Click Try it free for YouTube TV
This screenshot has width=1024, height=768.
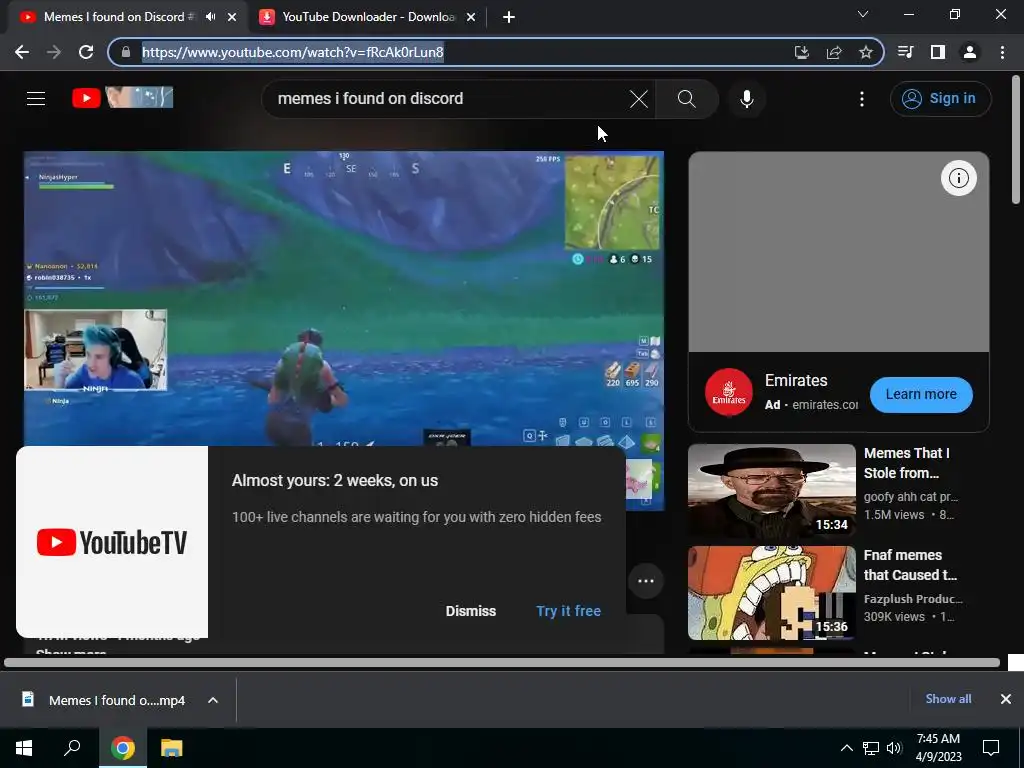[568, 611]
